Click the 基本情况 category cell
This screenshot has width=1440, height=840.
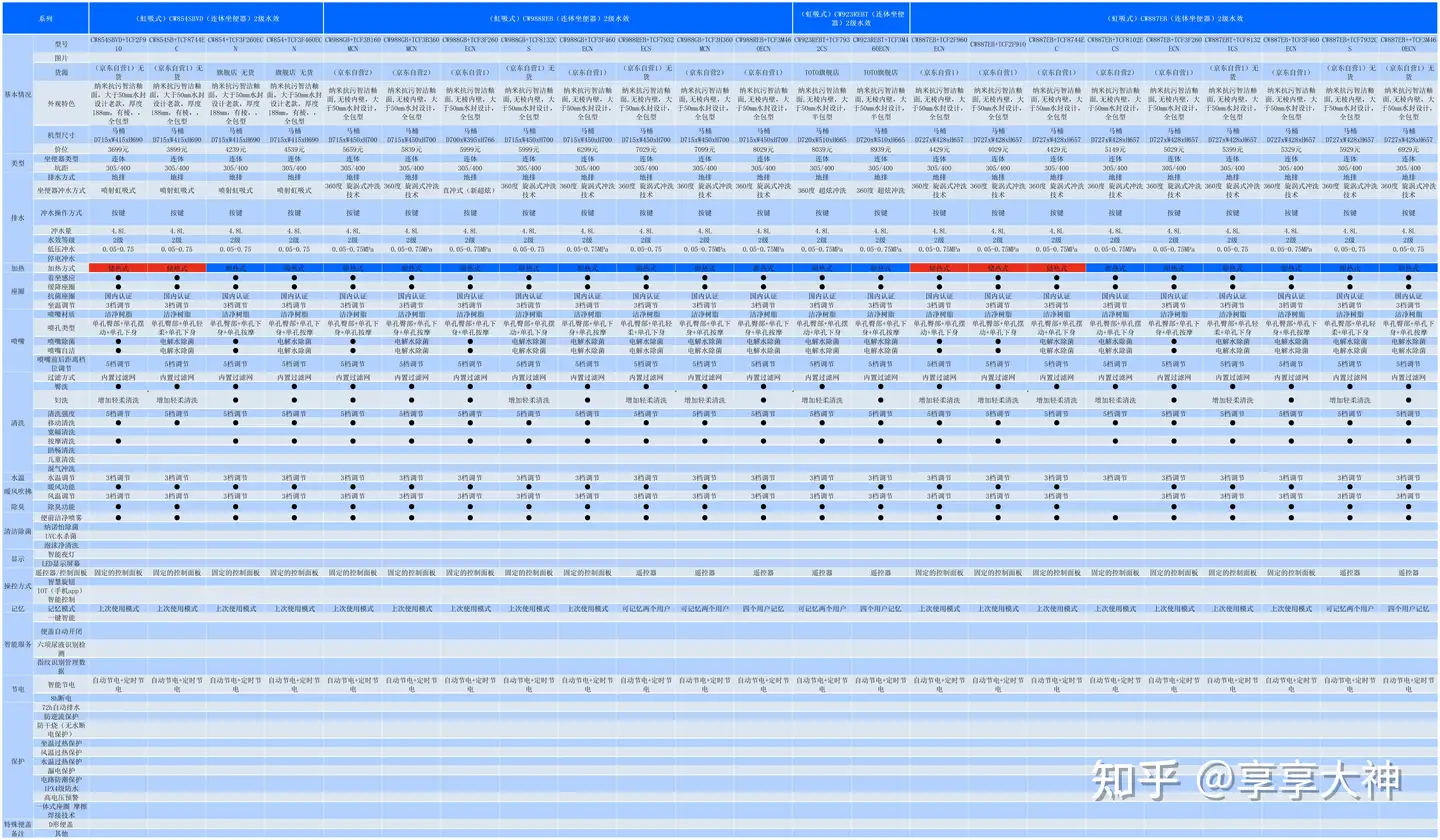pos(17,94)
